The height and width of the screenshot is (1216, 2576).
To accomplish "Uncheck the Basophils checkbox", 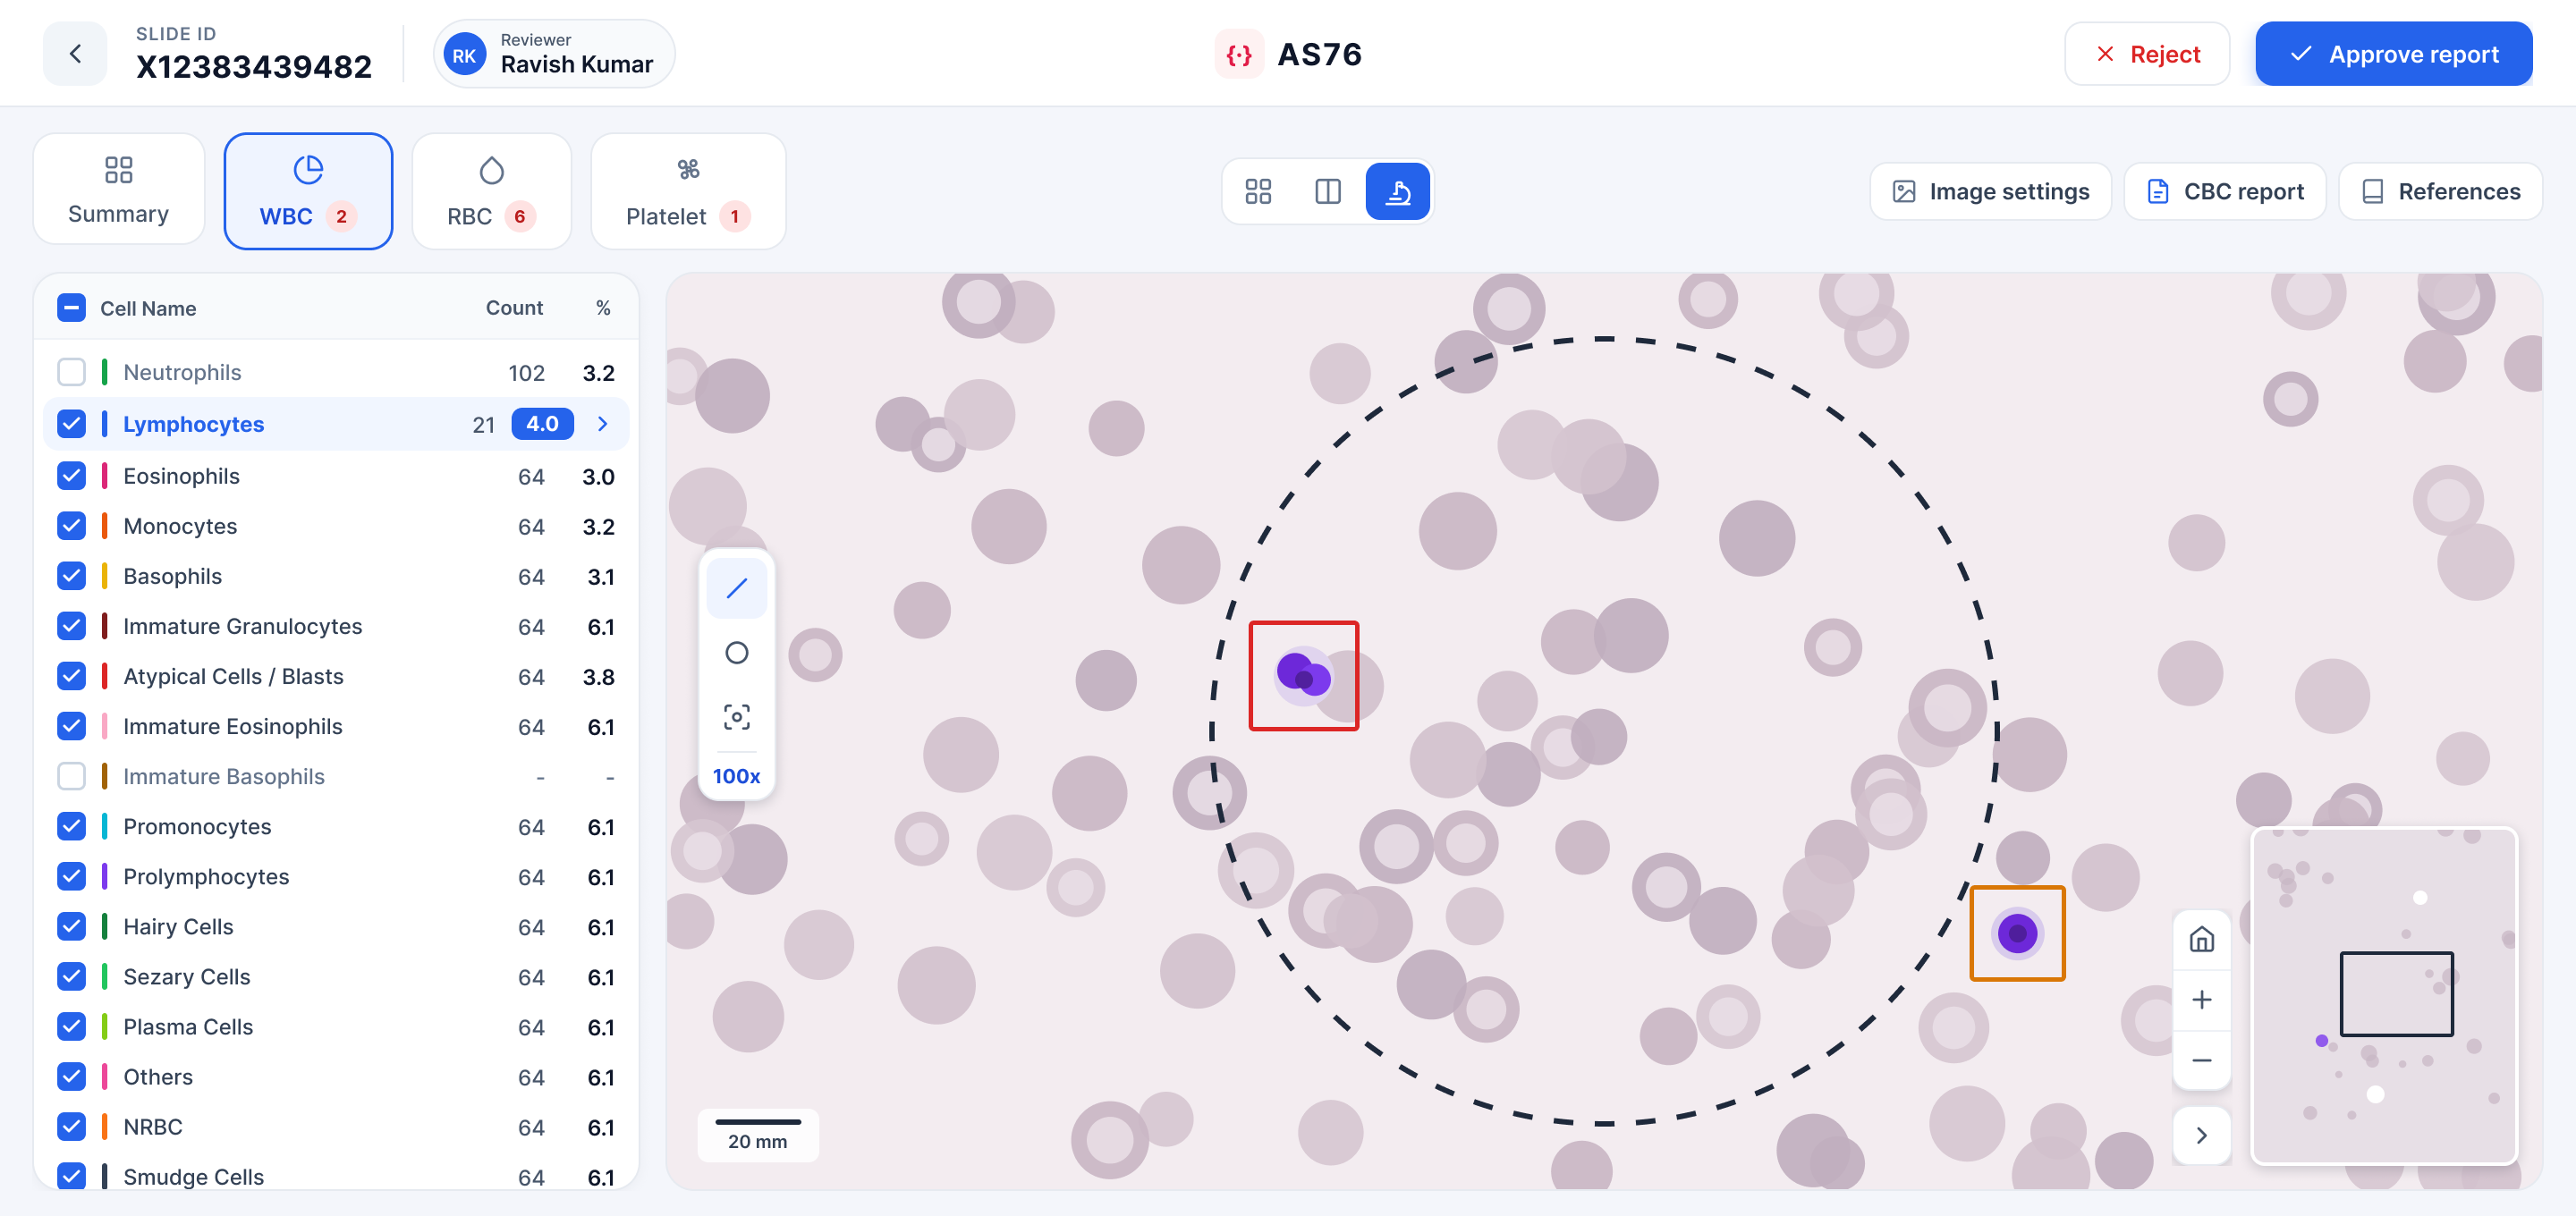I will [71, 576].
